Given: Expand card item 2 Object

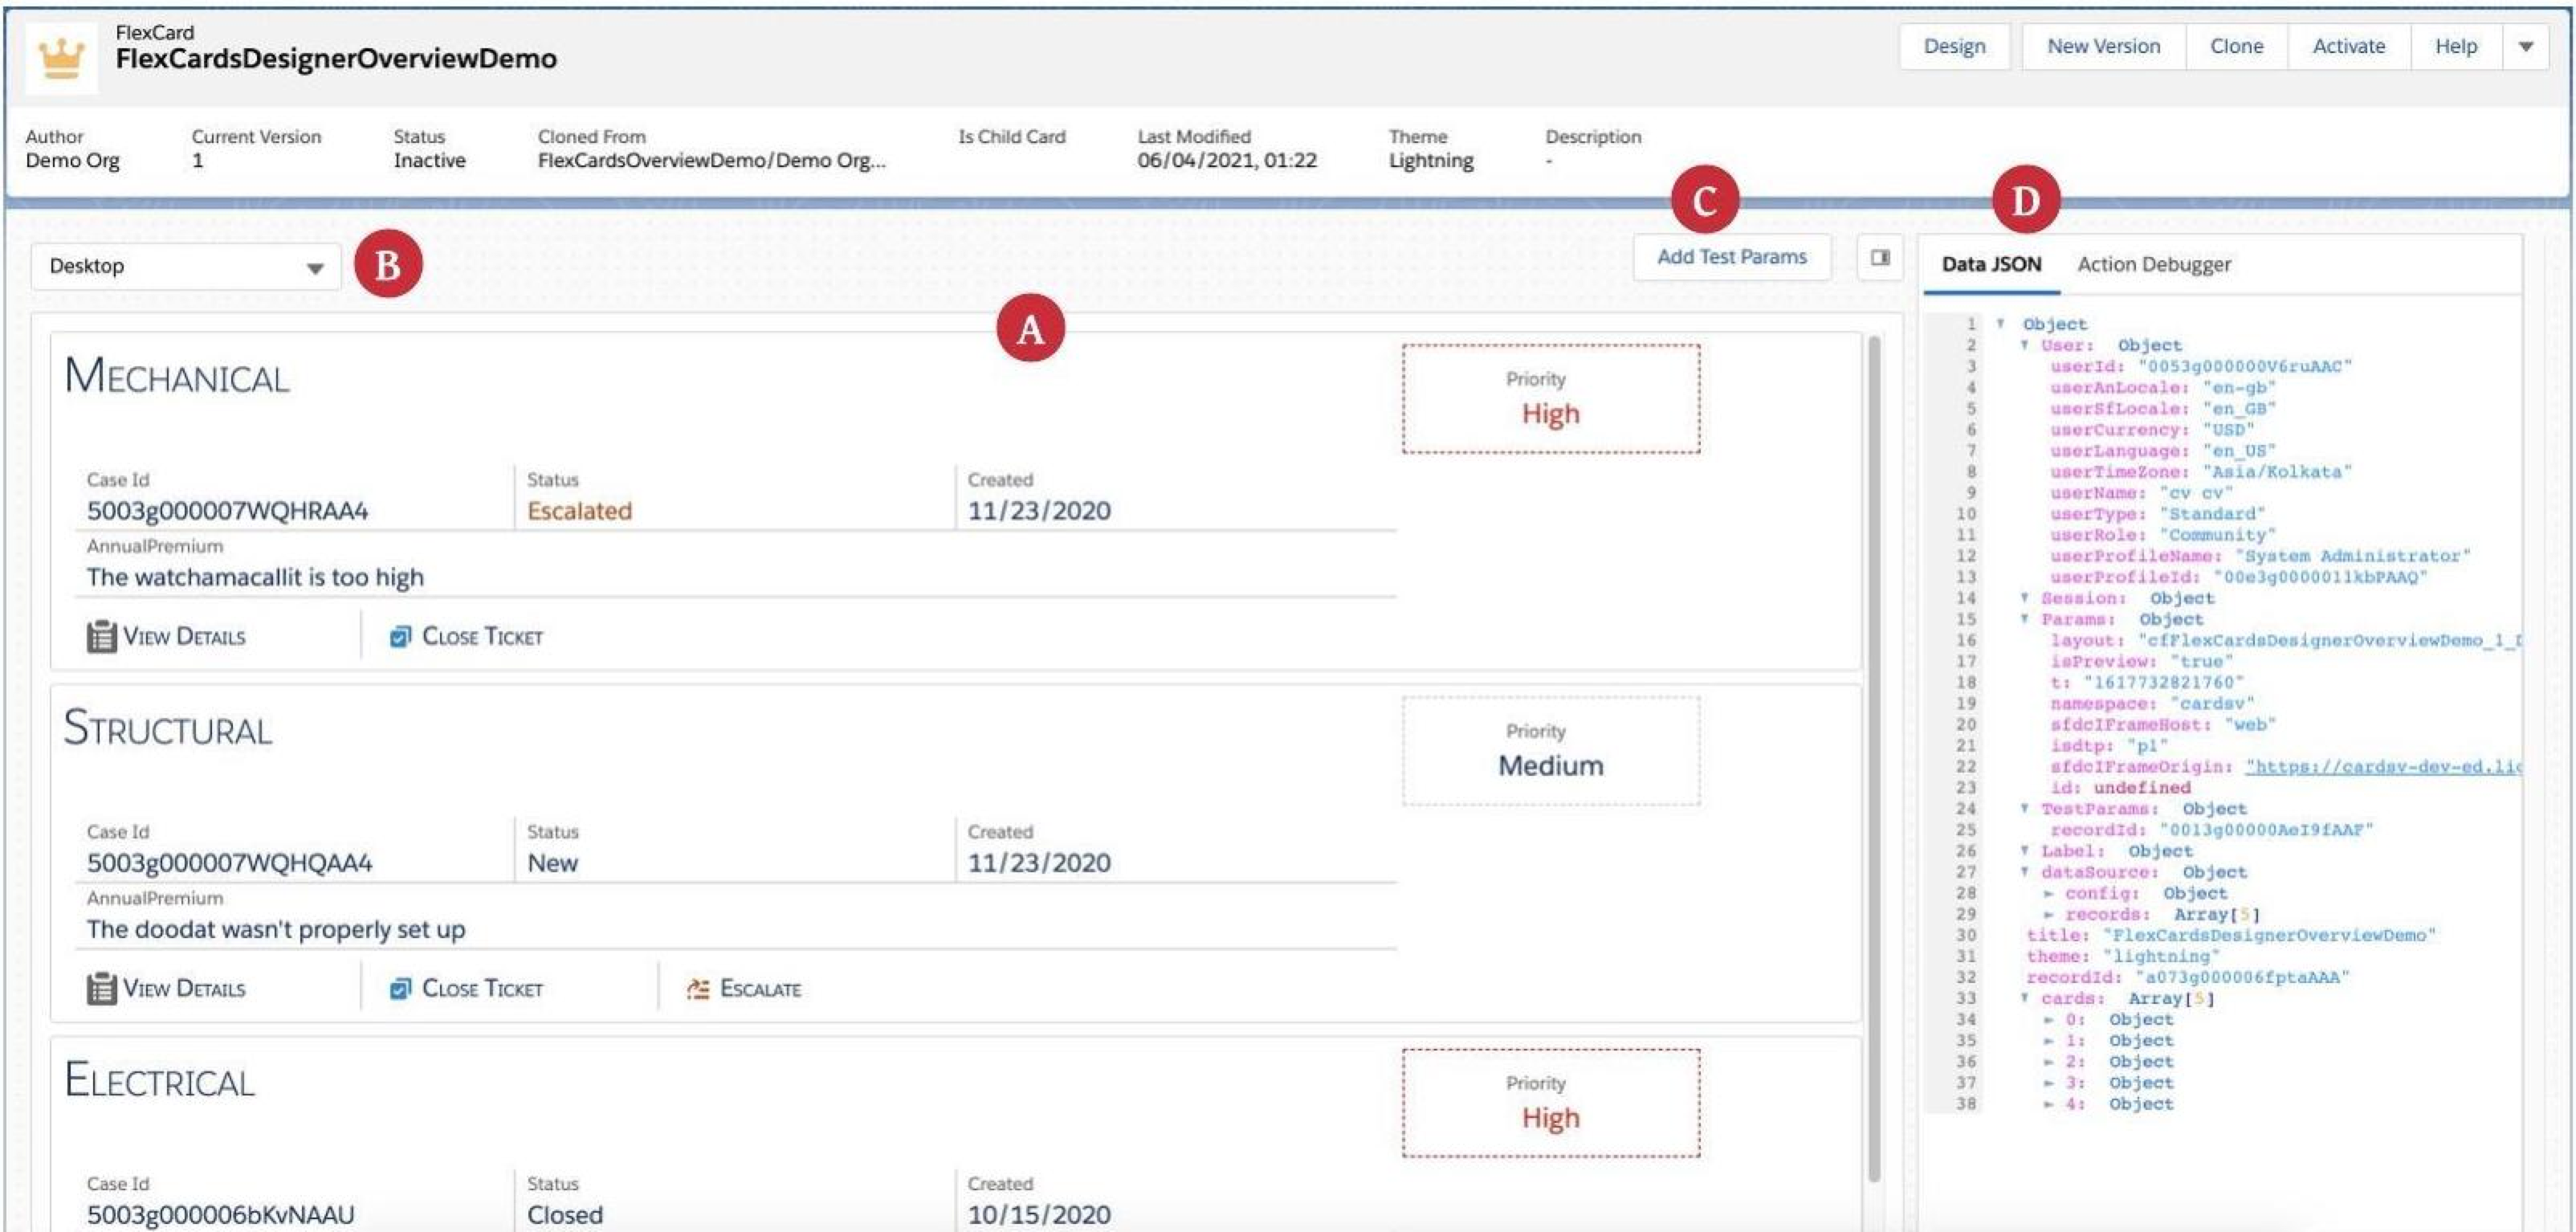Looking at the screenshot, I should [x=2048, y=1061].
